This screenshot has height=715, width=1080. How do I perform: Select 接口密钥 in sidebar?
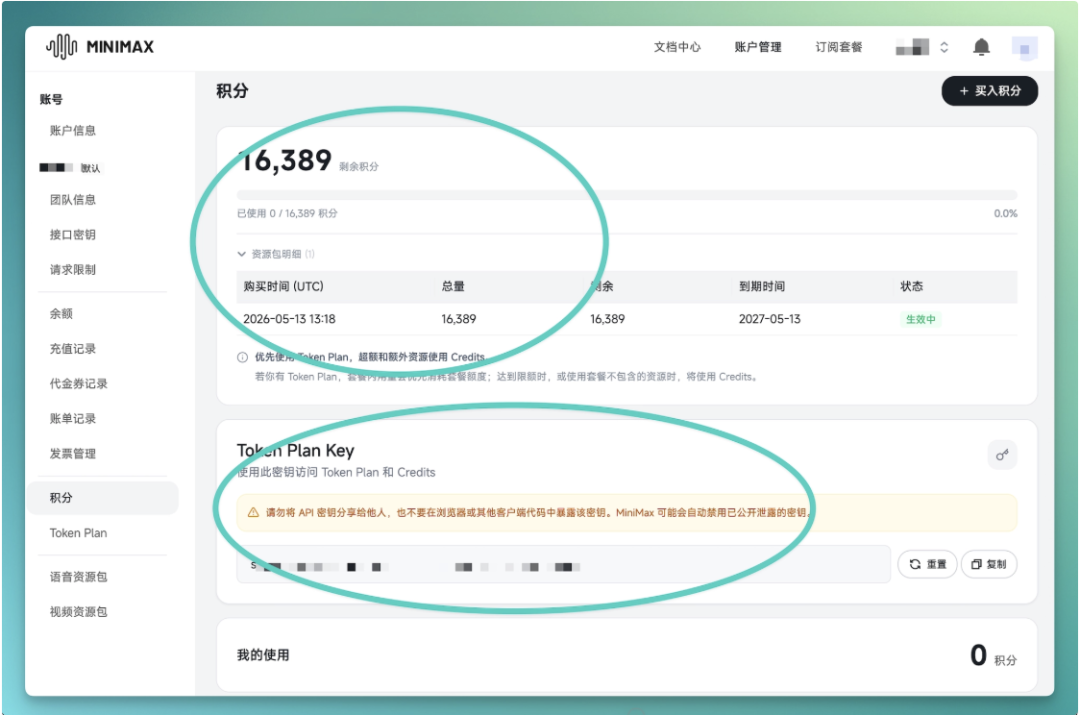[72, 235]
